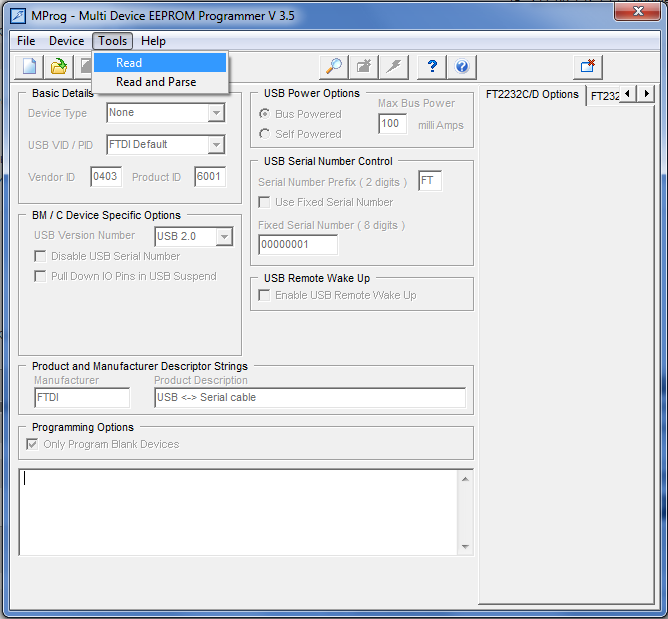
Task: Select the Self Powered radio button
Action: coord(265,134)
